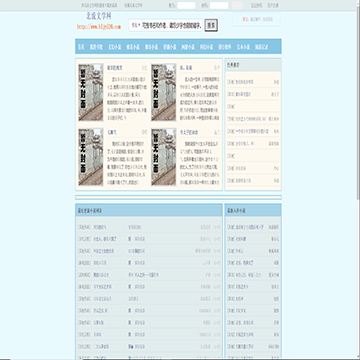This screenshot has width=360, height=360.
Task: Click the orange site URL under the logo
Action: point(99,27)
